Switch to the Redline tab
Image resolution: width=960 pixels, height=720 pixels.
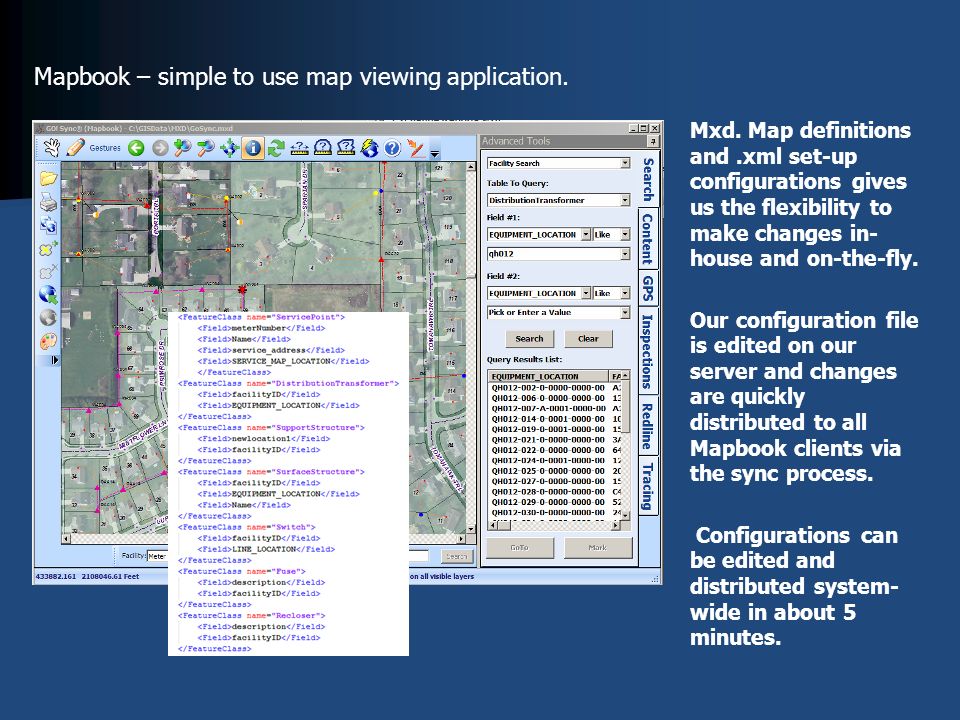click(x=648, y=426)
